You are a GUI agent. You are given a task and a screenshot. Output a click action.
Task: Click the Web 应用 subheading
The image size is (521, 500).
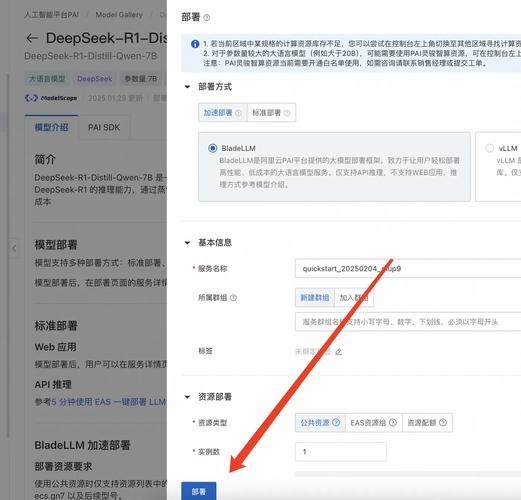55,347
